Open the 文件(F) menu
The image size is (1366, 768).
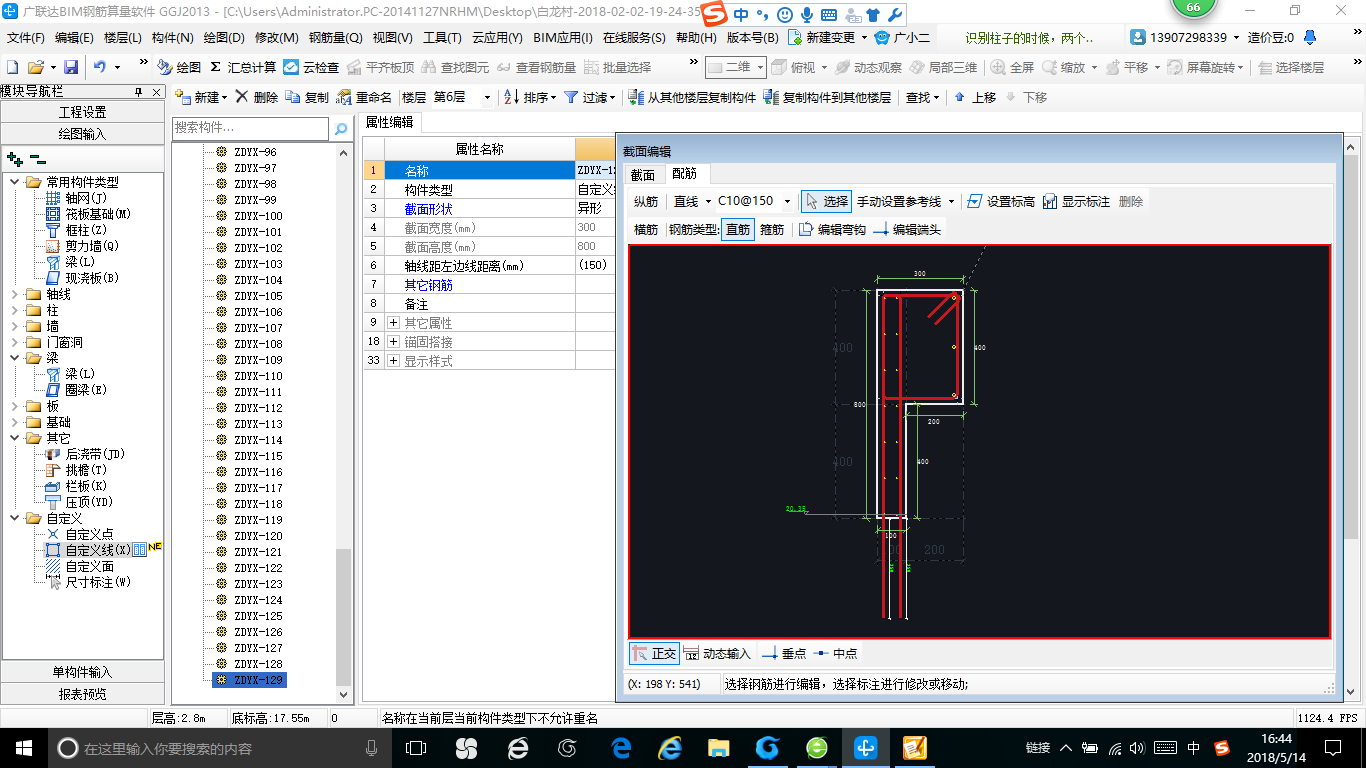26,38
